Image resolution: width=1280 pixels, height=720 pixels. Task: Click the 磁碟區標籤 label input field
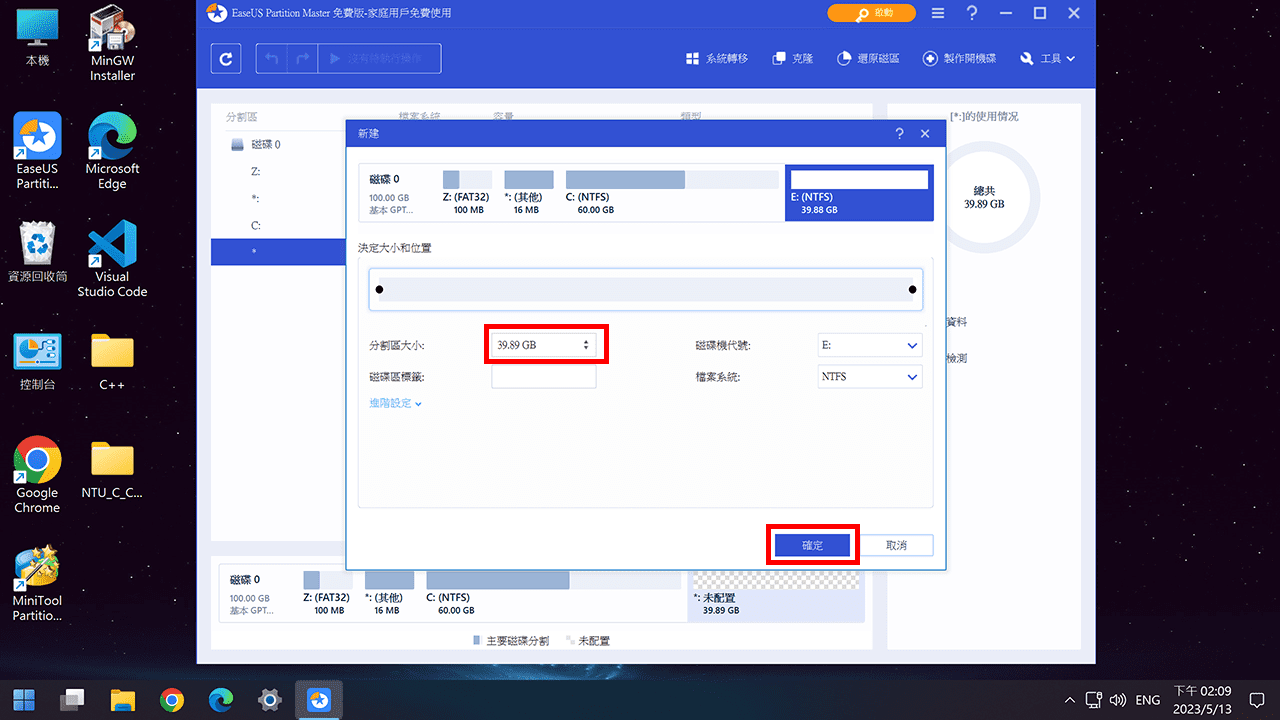[x=544, y=376]
